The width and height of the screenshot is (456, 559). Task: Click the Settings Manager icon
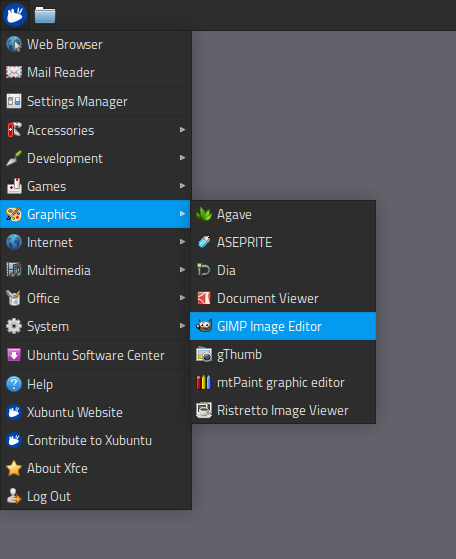[14, 101]
